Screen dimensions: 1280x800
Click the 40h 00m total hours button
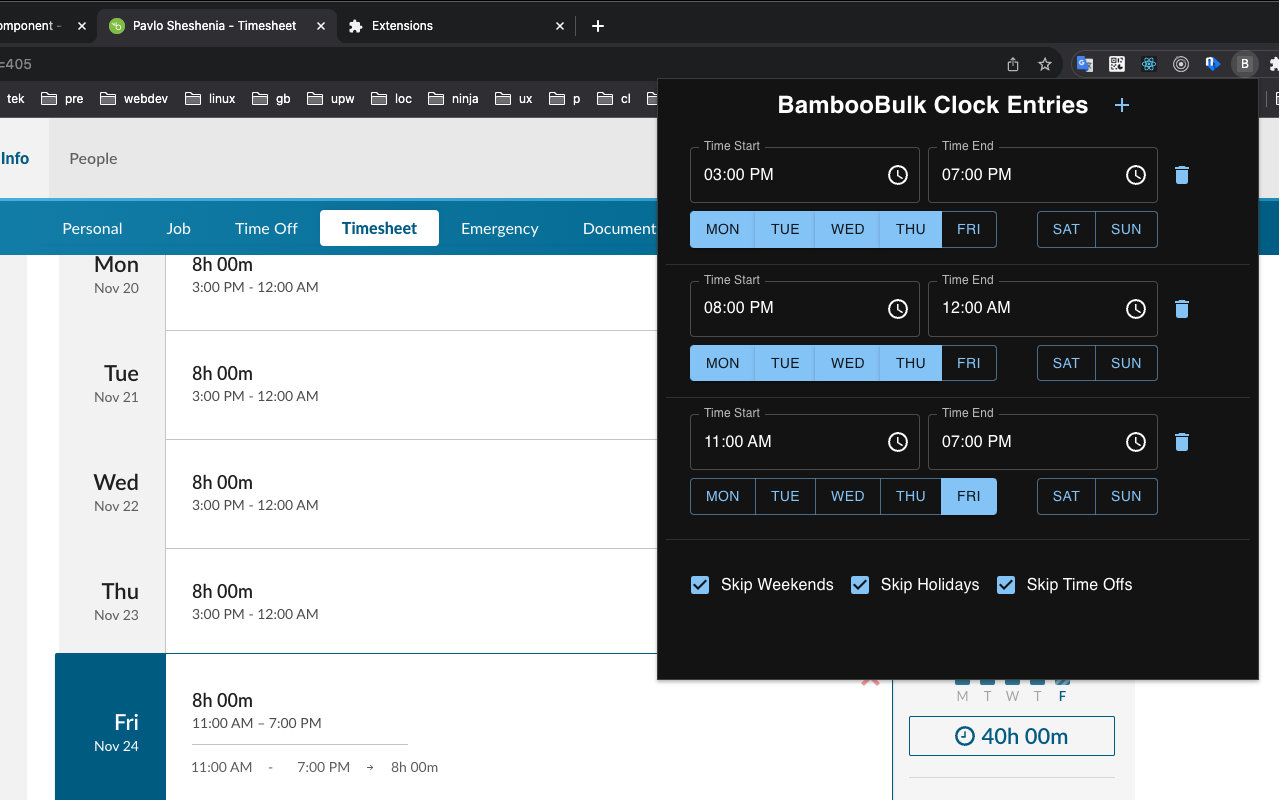coord(1011,736)
